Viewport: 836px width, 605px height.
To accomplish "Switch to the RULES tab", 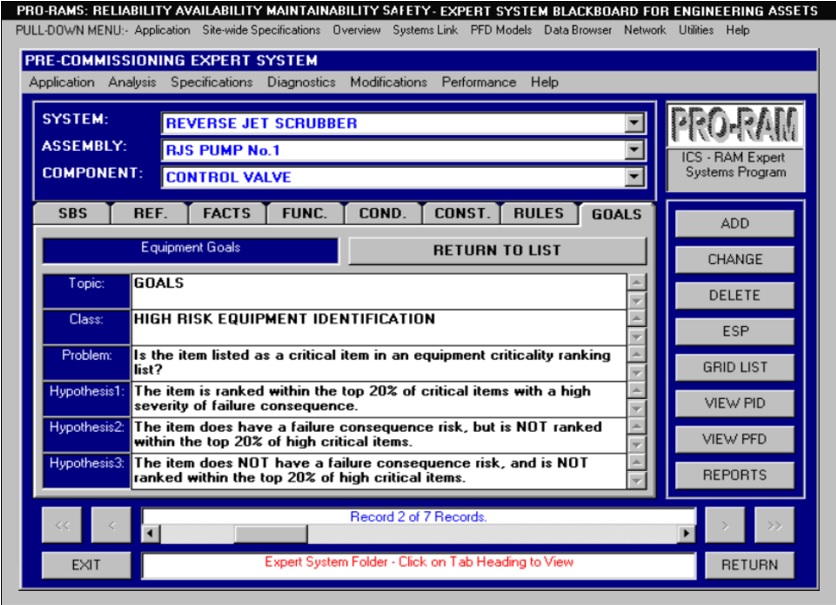I will (x=538, y=213).
